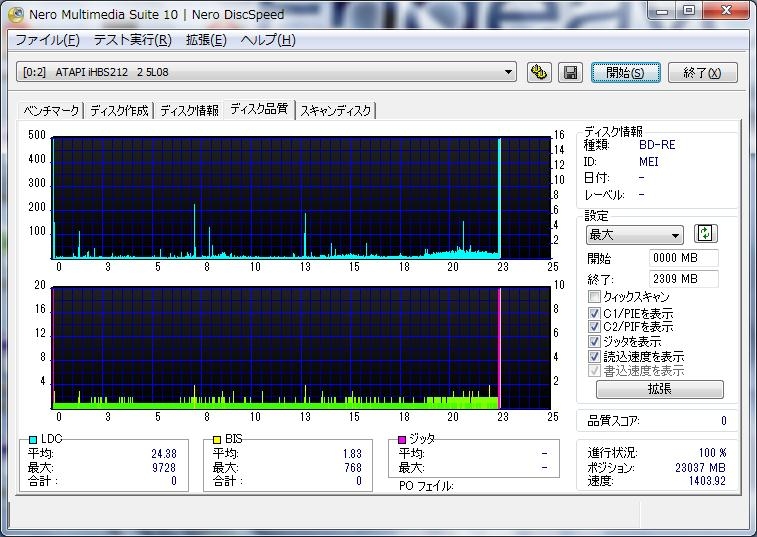Switch to the スキャンディスク tab
Screen dimensions: 757x537
(x=336, y=111)
